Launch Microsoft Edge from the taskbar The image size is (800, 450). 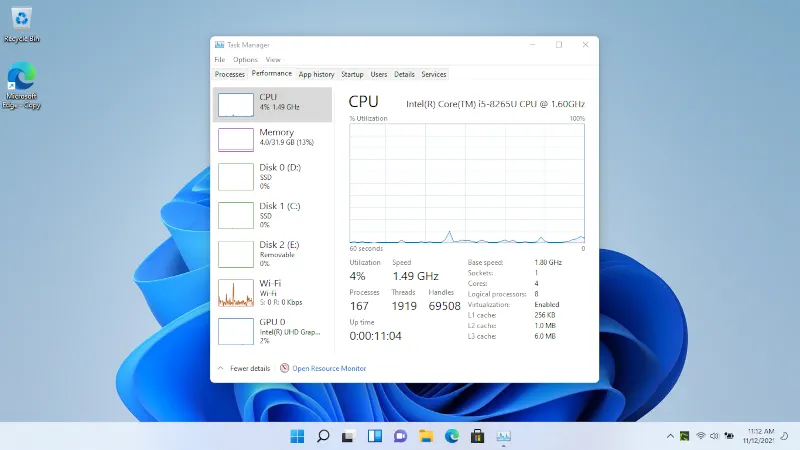click(452, 436)
